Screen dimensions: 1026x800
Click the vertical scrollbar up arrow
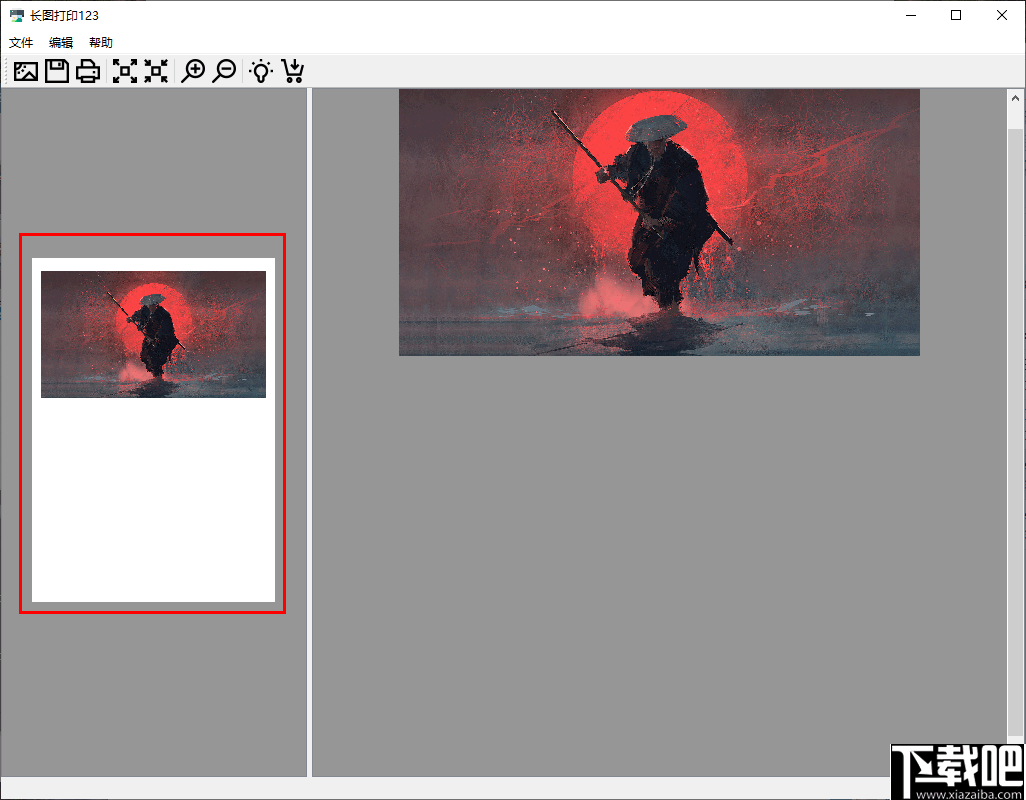click(1016, 98)
